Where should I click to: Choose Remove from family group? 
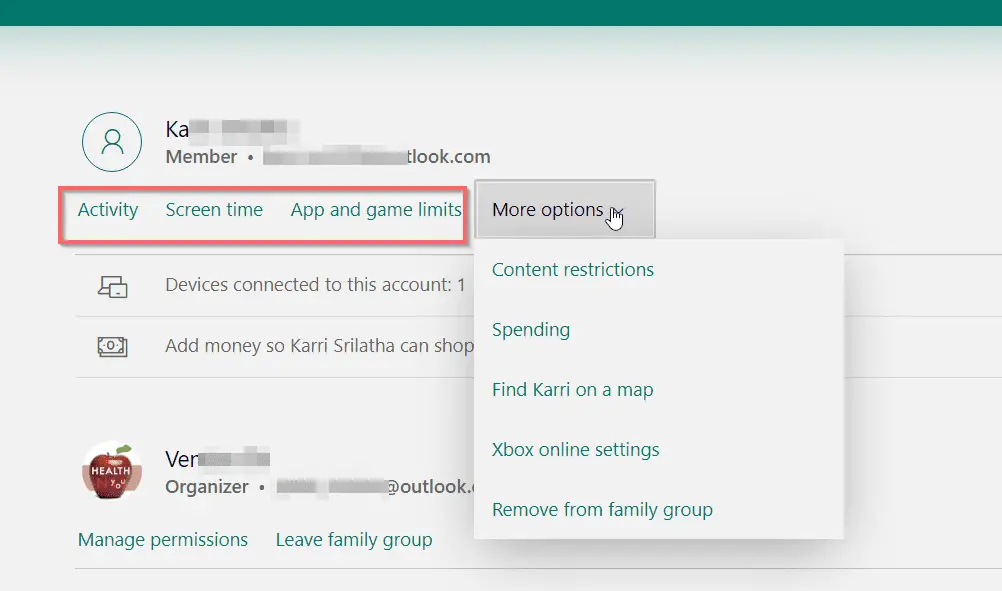[602, 510]
